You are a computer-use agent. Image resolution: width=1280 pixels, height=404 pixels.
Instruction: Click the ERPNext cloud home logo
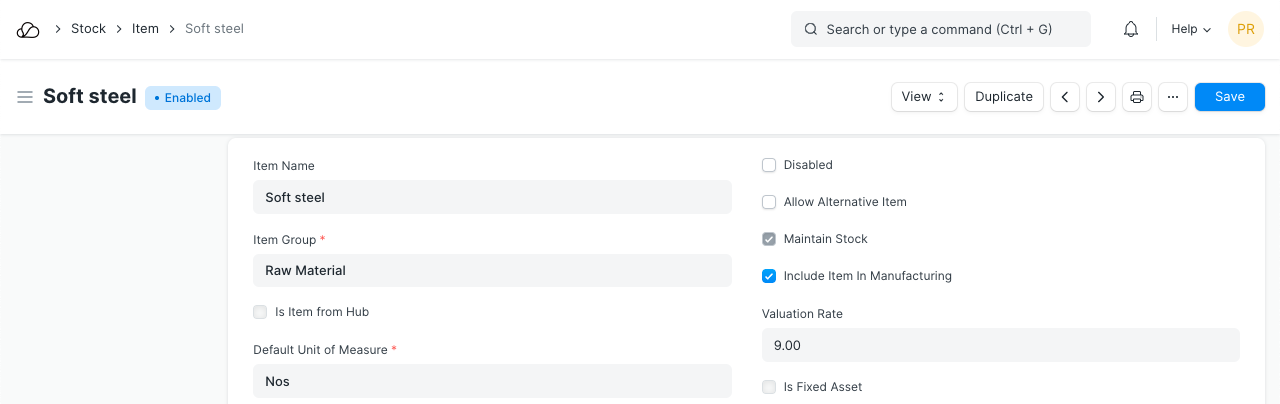click(x=28, y=30)
